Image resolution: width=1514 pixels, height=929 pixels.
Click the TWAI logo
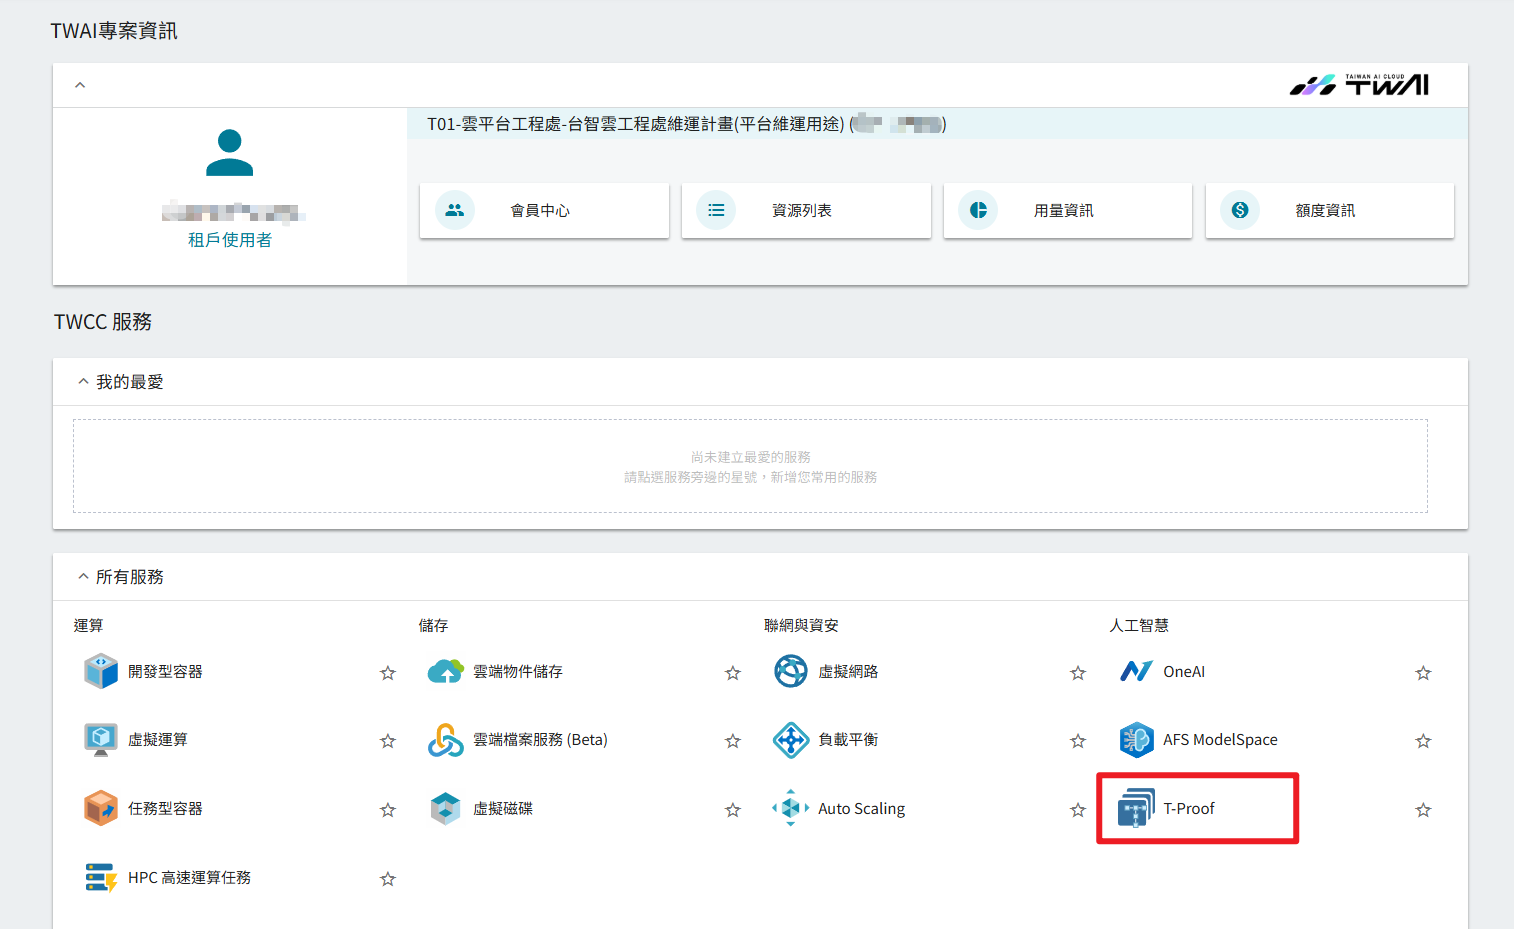[1359, 85]
